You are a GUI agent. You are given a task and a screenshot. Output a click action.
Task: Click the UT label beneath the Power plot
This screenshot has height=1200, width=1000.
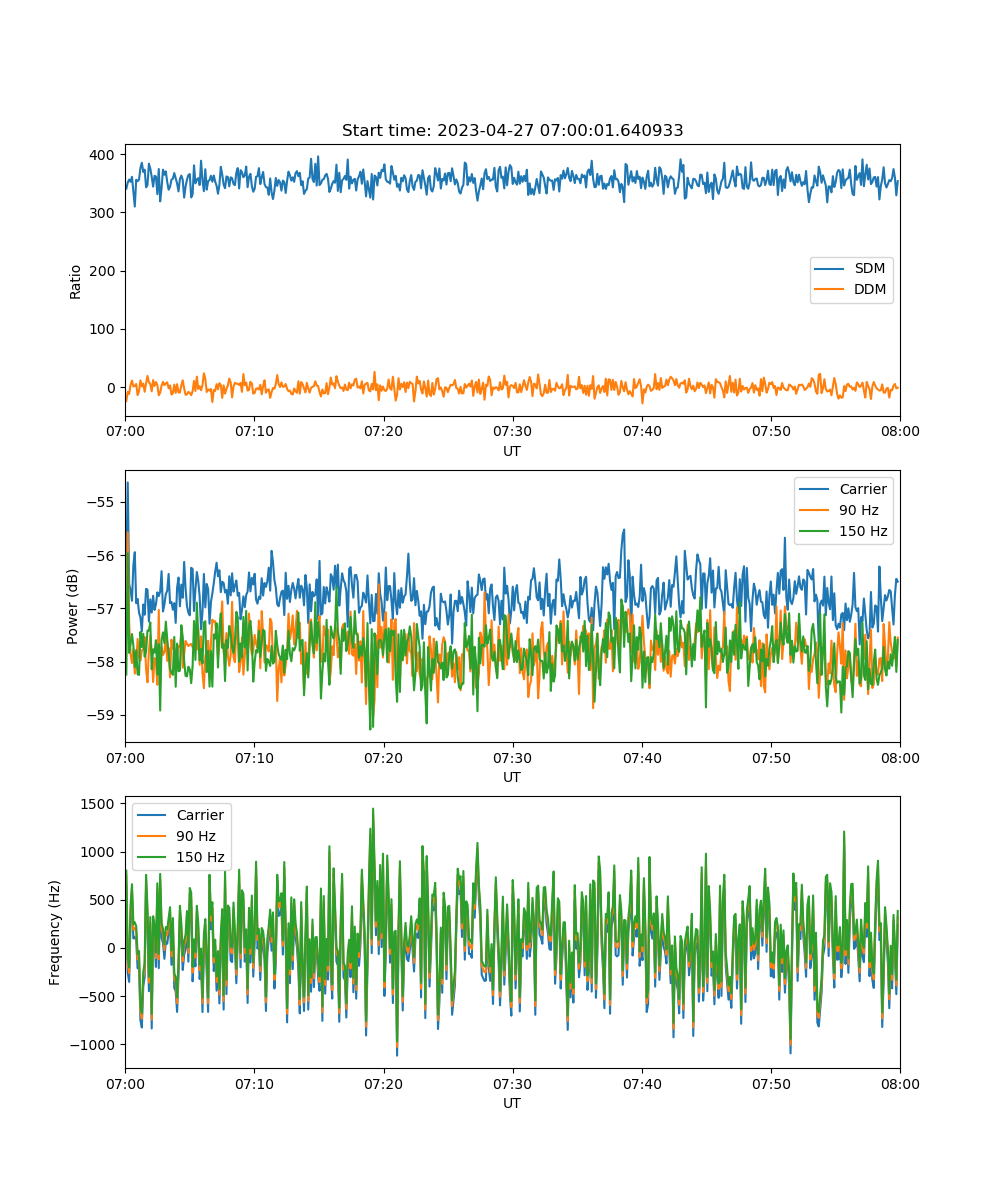click(x=512, y=778)
